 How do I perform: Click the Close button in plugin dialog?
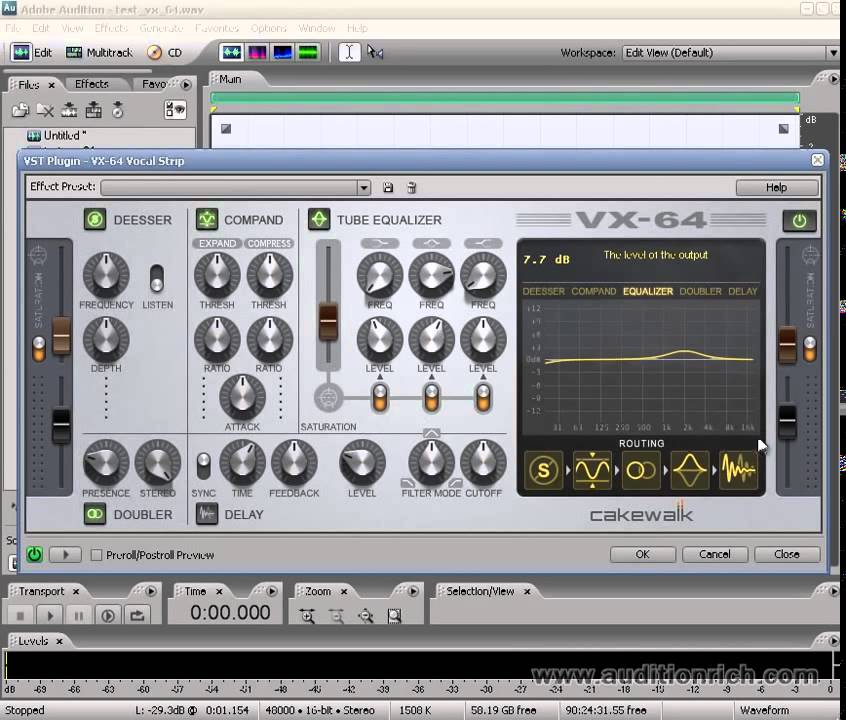pos(787,554)
